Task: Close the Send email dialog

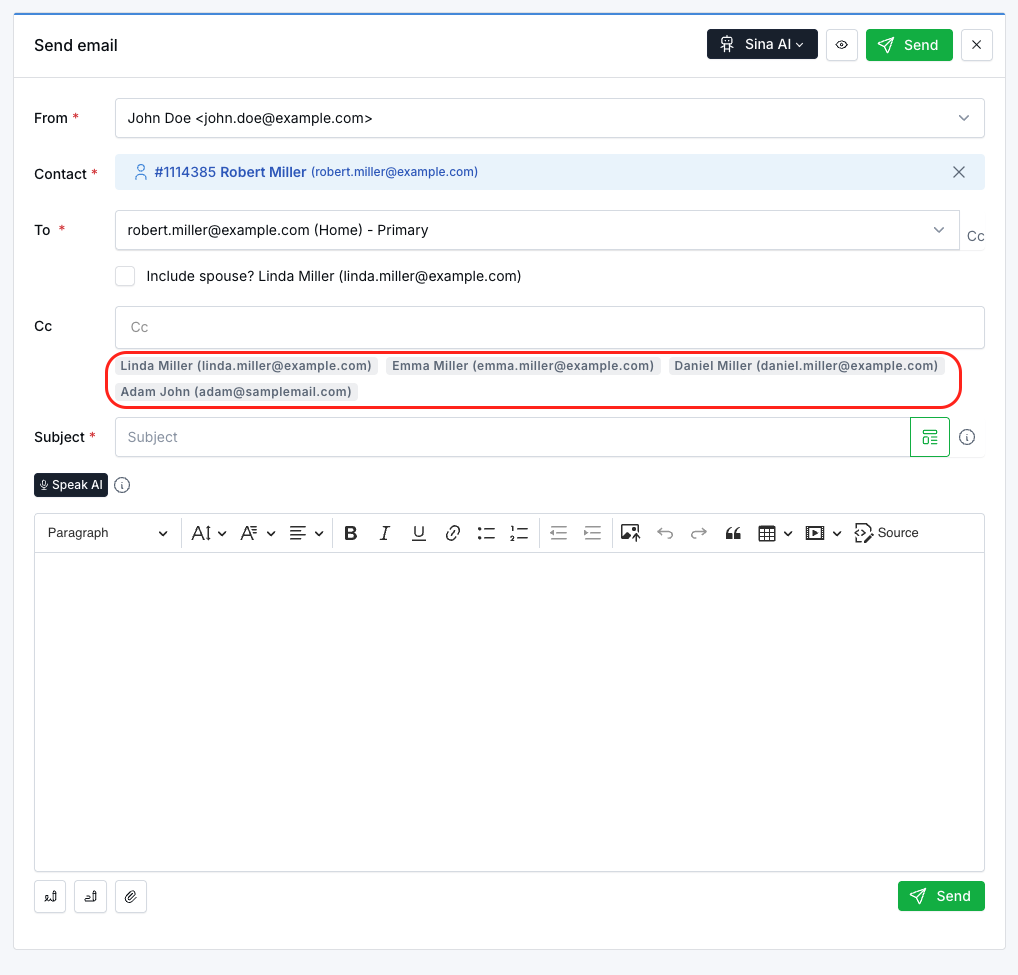Action: (976, 45)
